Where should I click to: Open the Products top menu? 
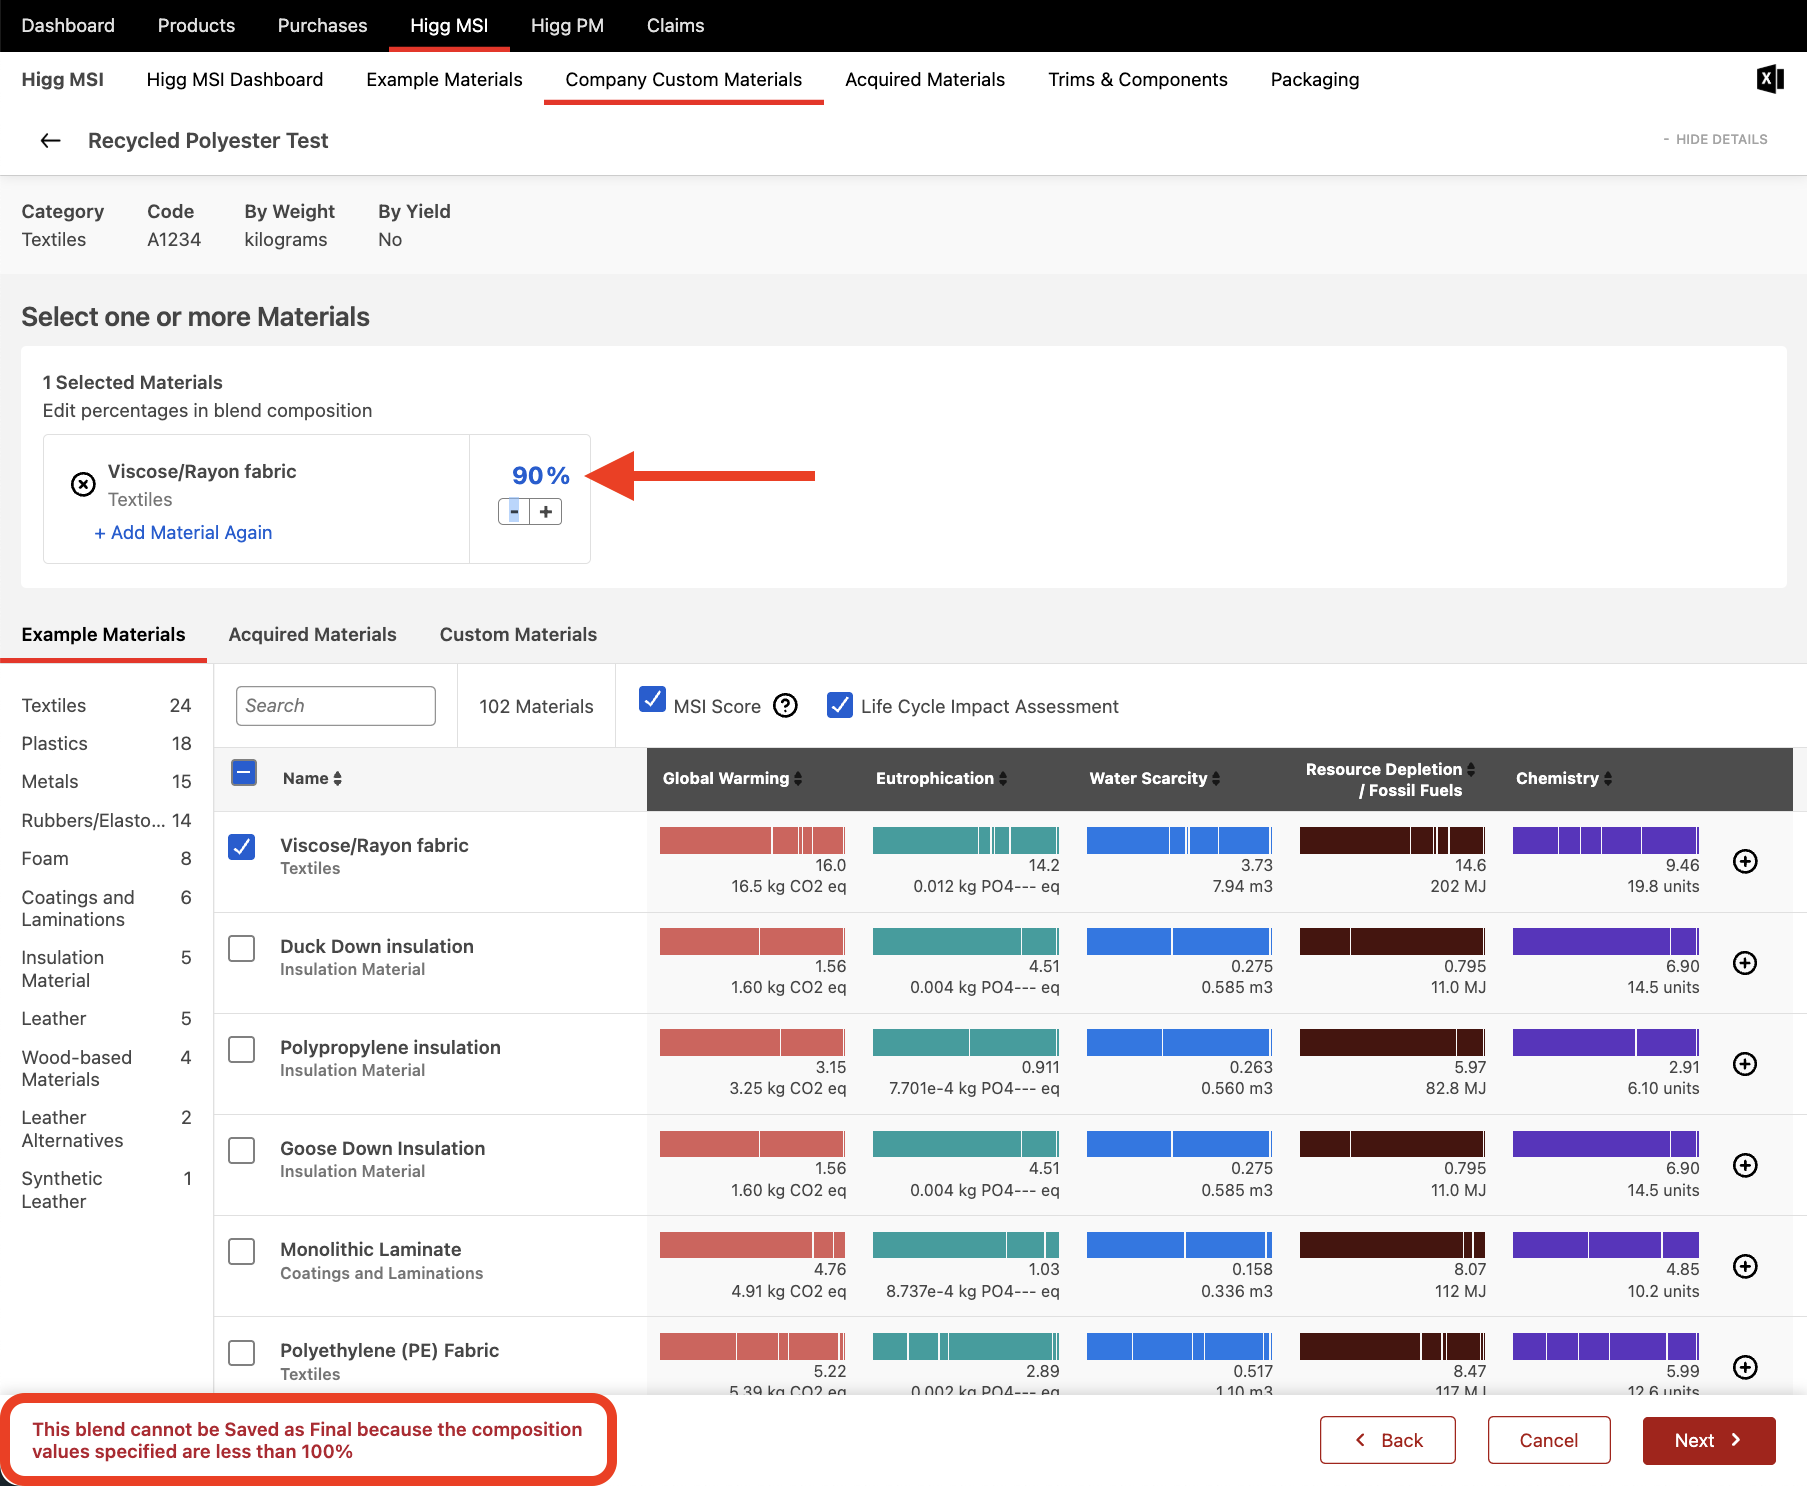[196, 26]
